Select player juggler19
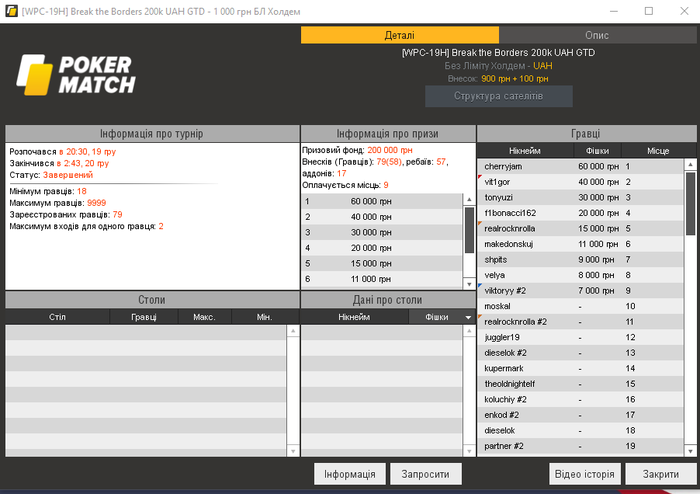700x494 pixels. point(580,337)
